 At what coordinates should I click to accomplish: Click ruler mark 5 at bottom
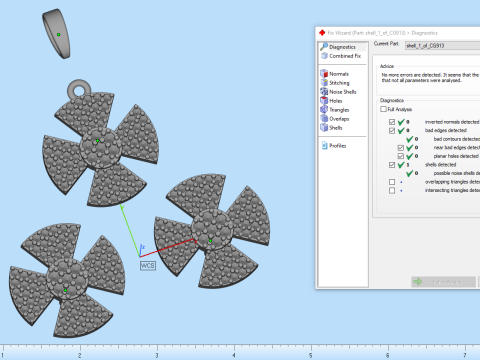point(311,355)
